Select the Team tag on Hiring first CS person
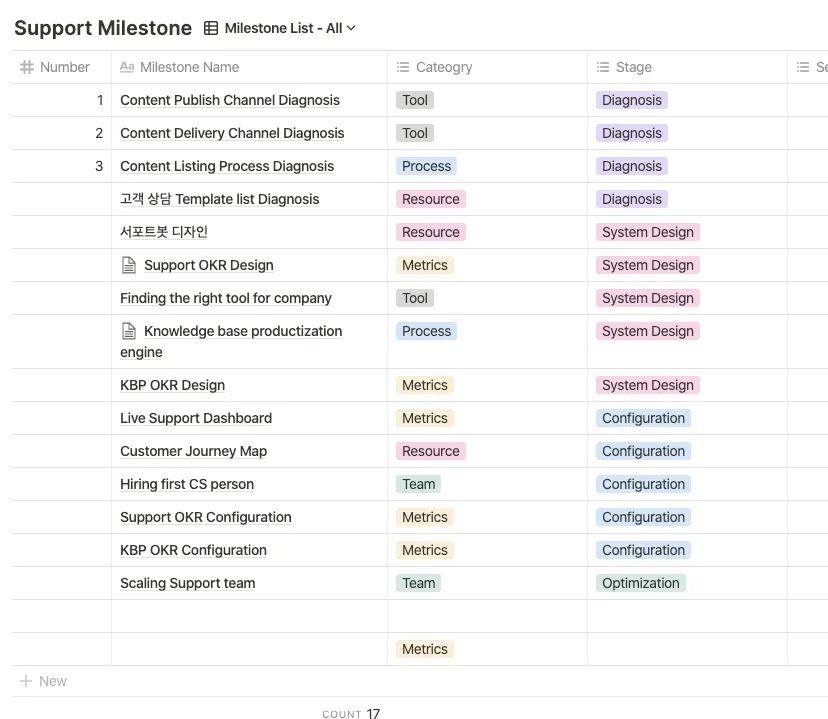 coord(419,484)
